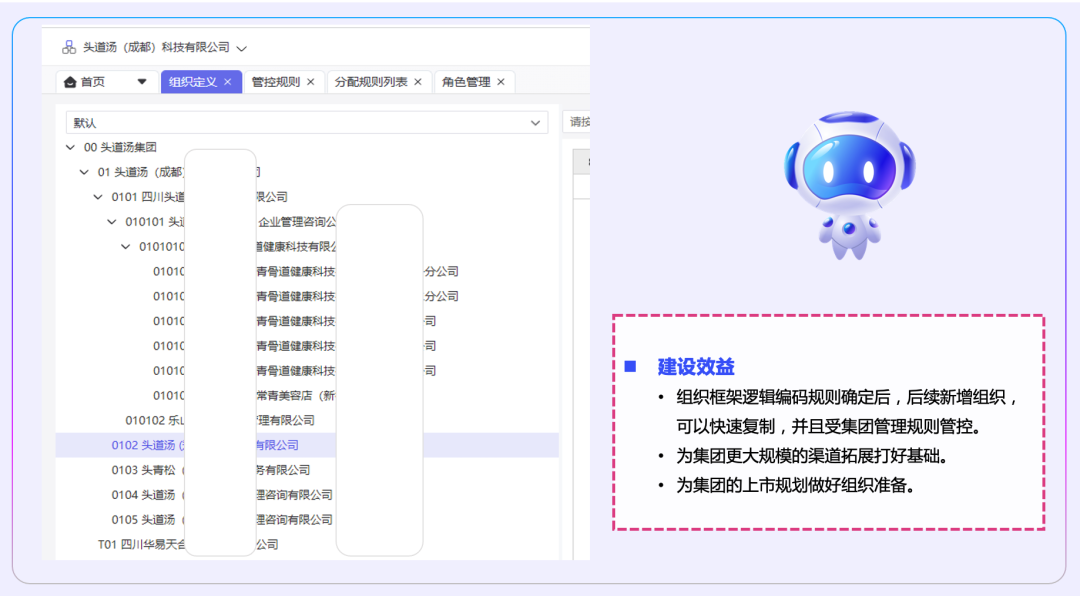Close the 分配规则列表 tab
1080x596 pixels.
pyautogui.click(x=418, y=82)
